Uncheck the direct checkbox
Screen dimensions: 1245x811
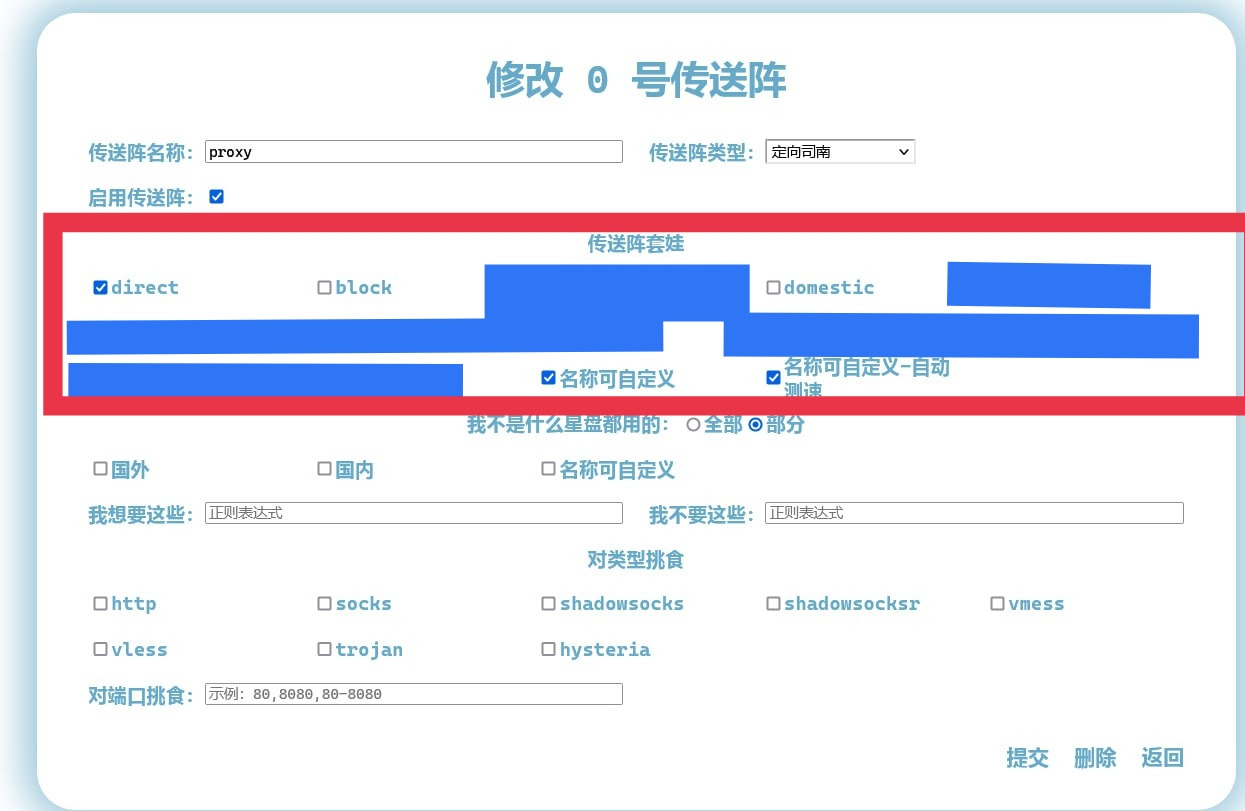(x=100, y=288)
